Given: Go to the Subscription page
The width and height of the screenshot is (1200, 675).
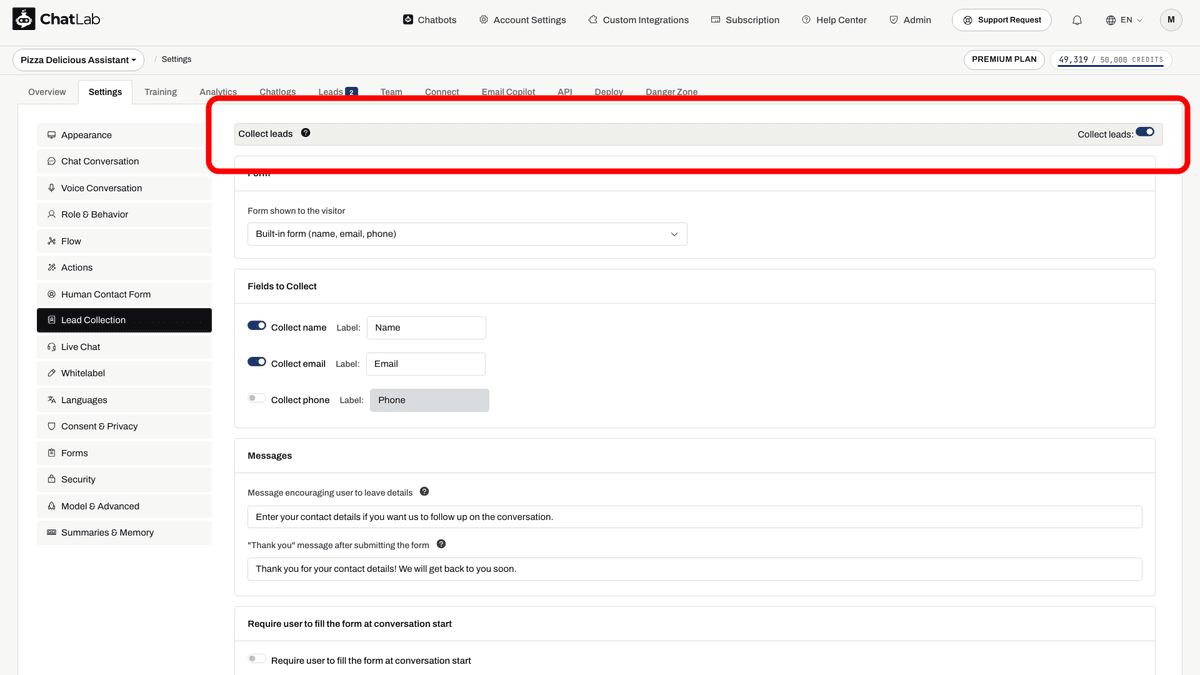Looking at the screenshot, I should click(x=745, y=20).
